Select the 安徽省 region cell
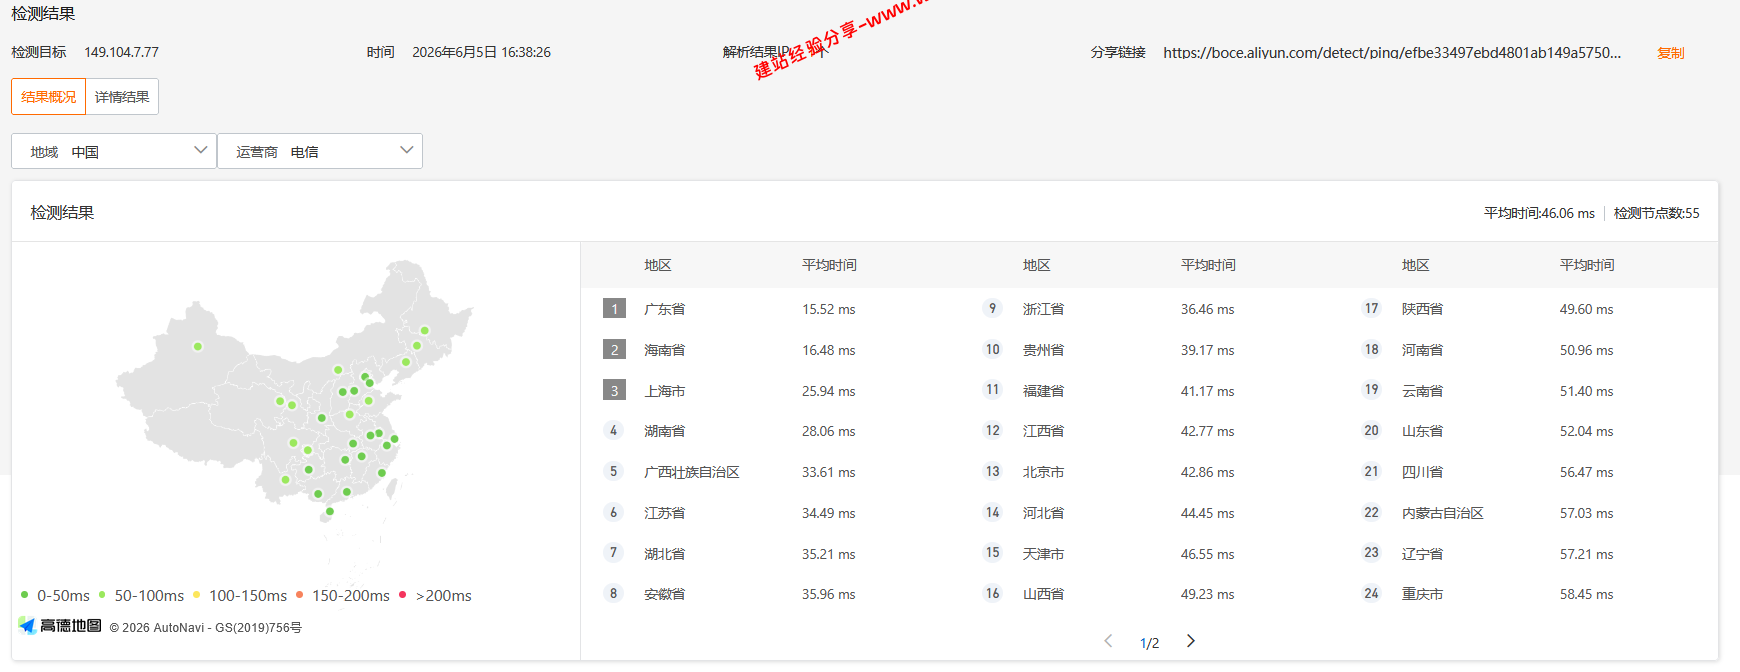The image size is (1740, 672). pyautogui.click(x=665, y=594)
